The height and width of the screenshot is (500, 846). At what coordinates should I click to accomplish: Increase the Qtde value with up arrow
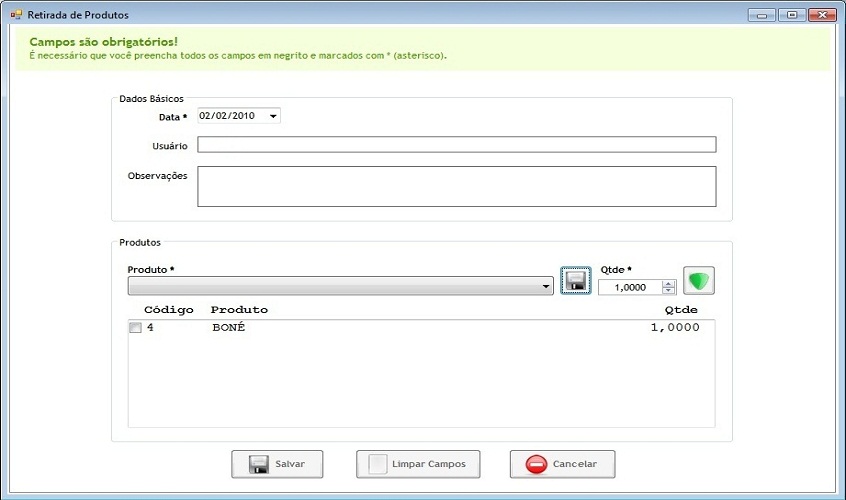tap(668, 284)
